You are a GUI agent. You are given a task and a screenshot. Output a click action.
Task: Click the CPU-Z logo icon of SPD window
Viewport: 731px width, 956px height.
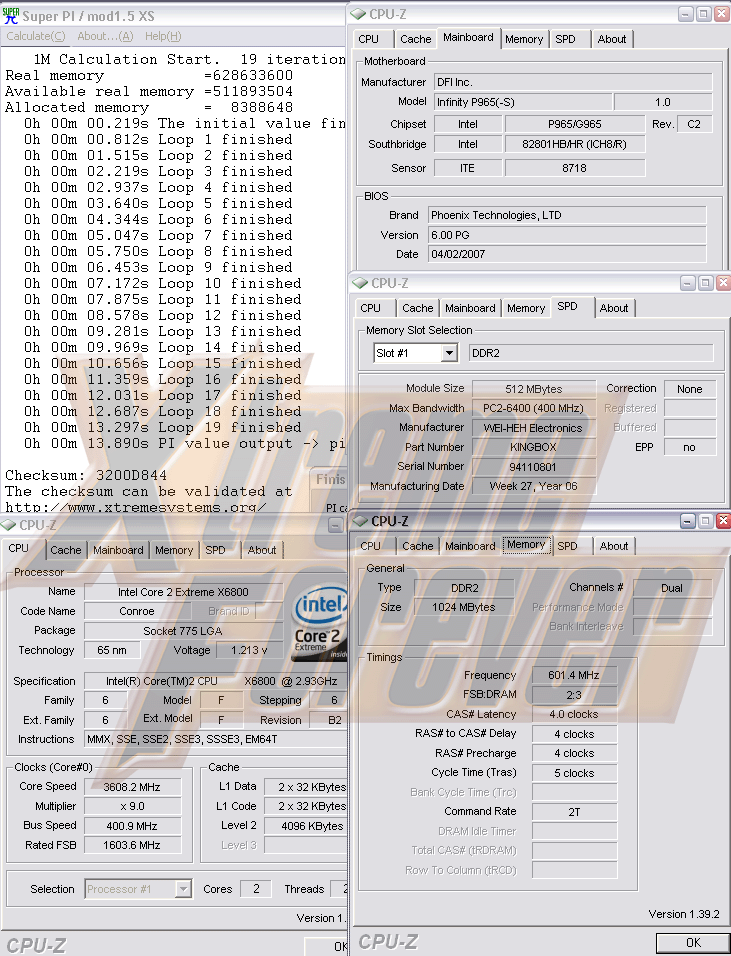pyautogui.click(x=360, y=283)
